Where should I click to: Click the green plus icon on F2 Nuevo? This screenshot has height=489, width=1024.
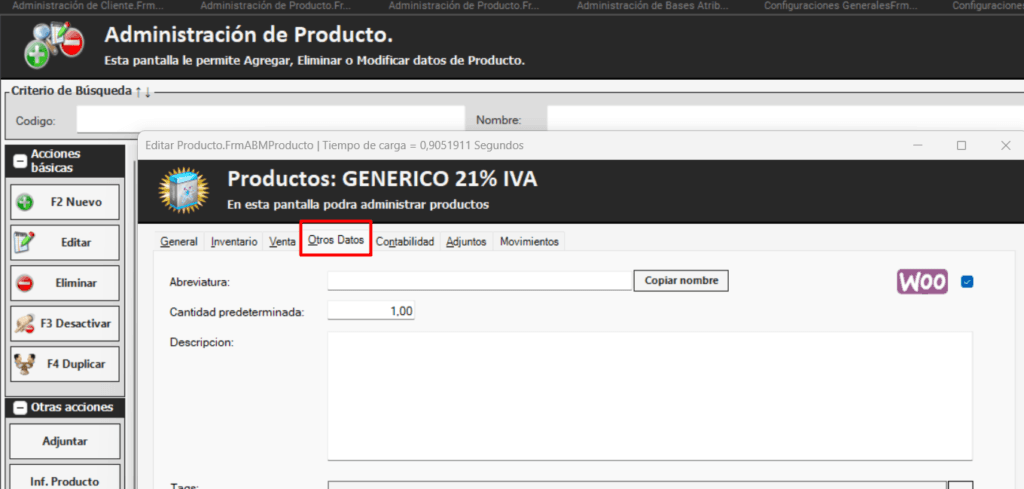click(x=25, y=202)
